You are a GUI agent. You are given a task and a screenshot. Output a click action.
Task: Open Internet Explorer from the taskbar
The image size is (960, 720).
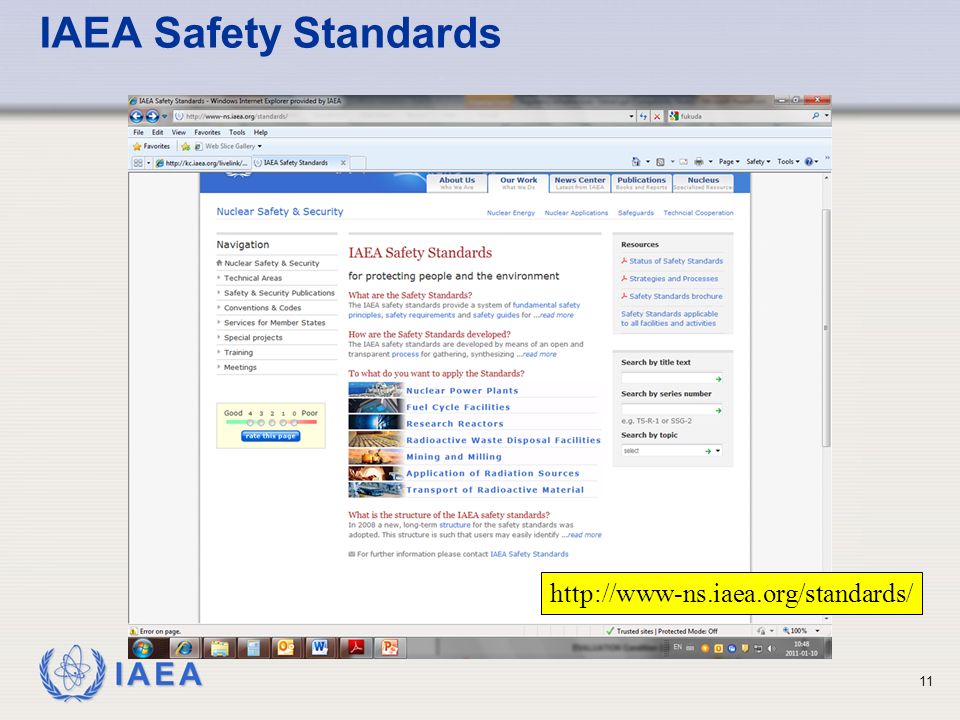coord(184,648)
